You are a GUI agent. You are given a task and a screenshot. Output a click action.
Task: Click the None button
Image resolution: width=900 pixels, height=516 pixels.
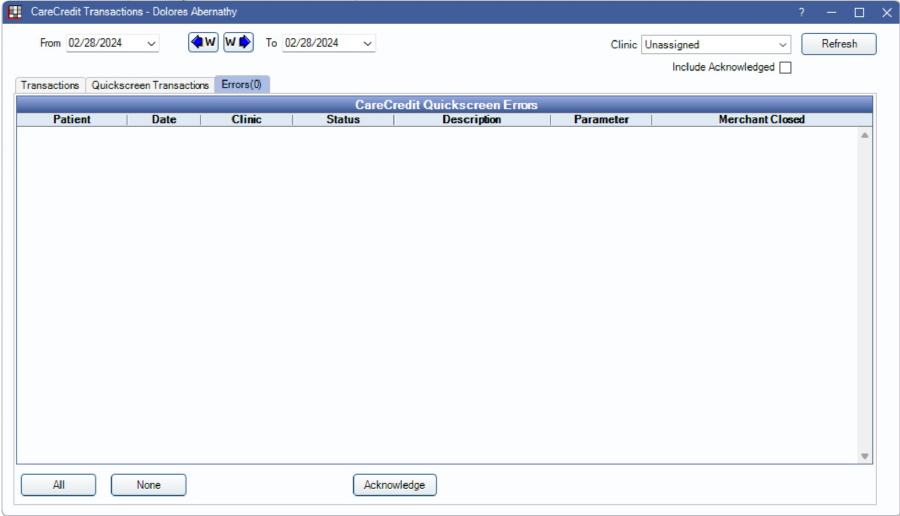click(149, 485)
